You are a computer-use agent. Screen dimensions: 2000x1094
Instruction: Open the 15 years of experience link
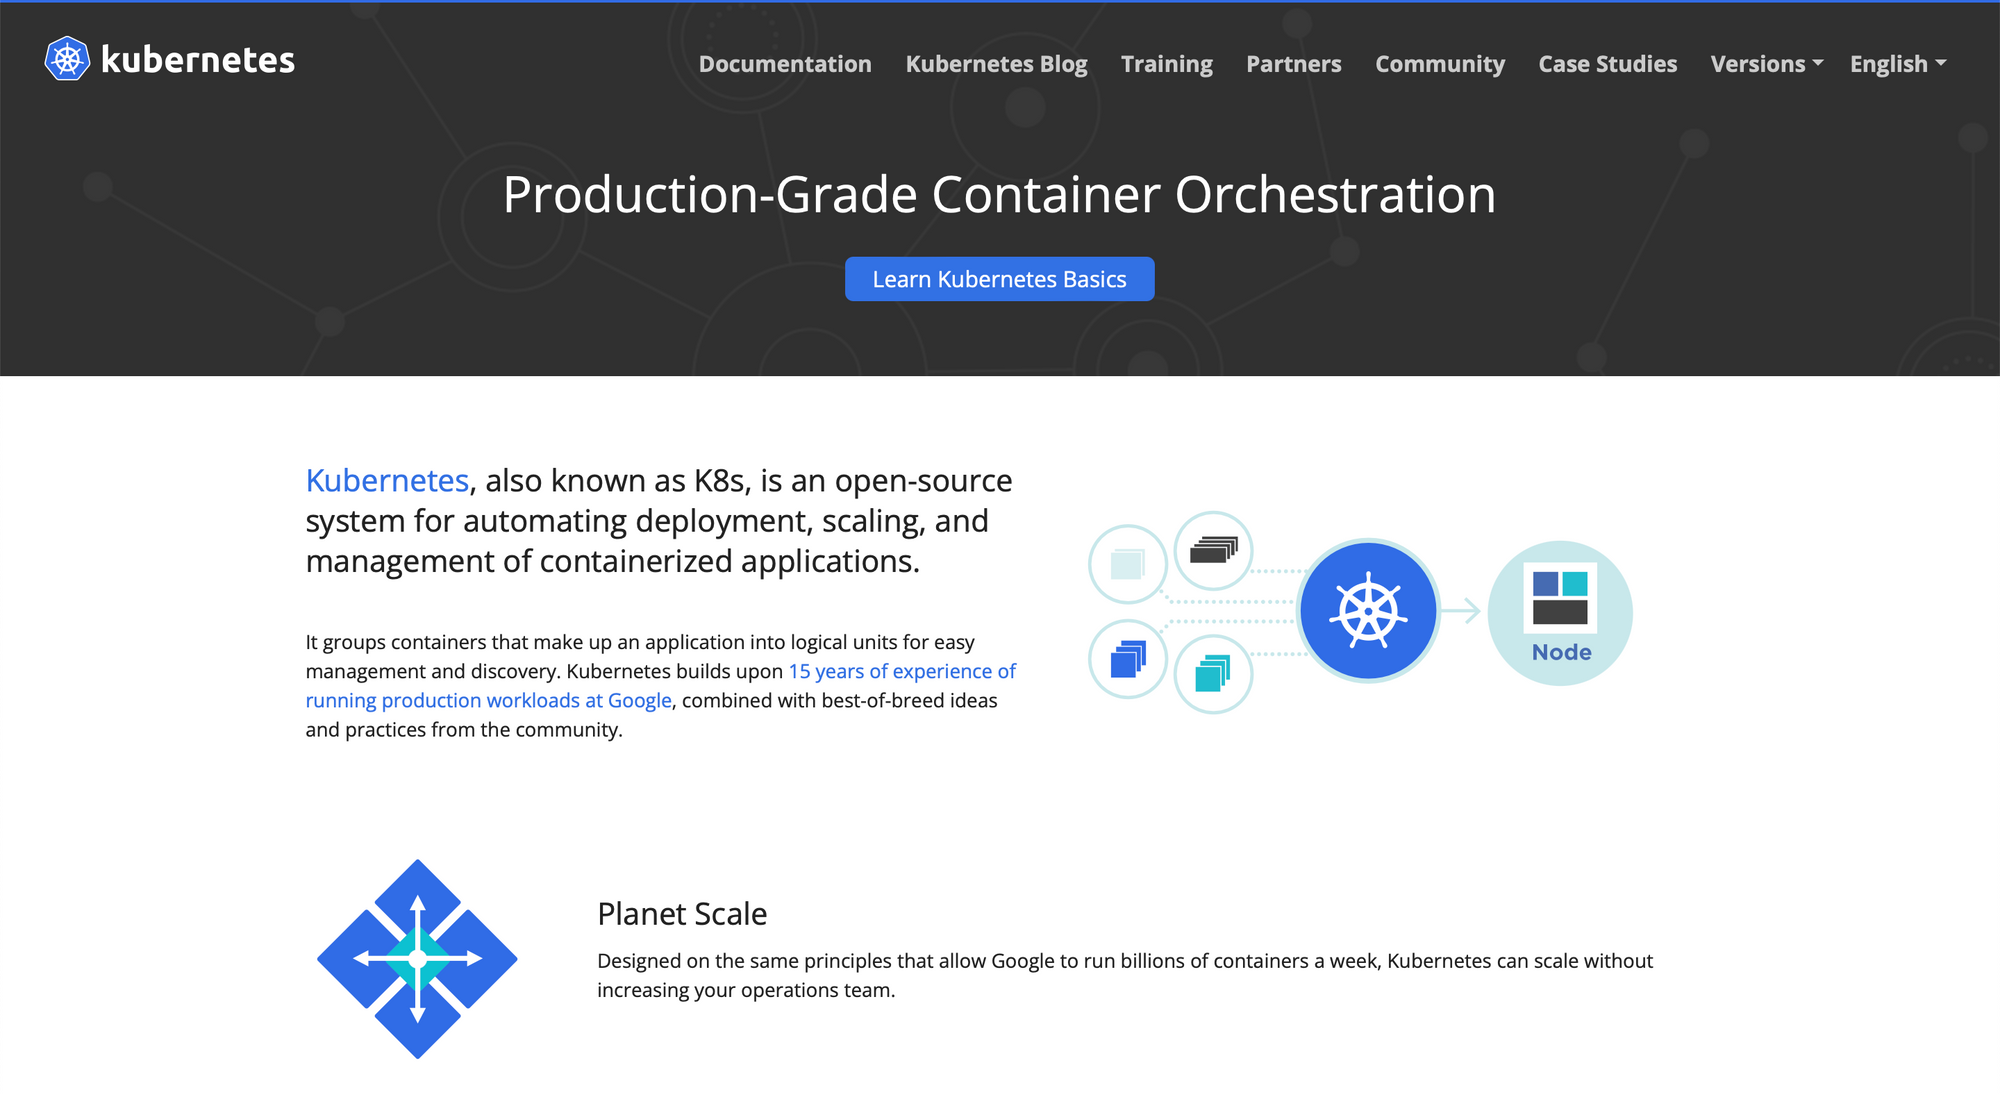pos(661,686)
